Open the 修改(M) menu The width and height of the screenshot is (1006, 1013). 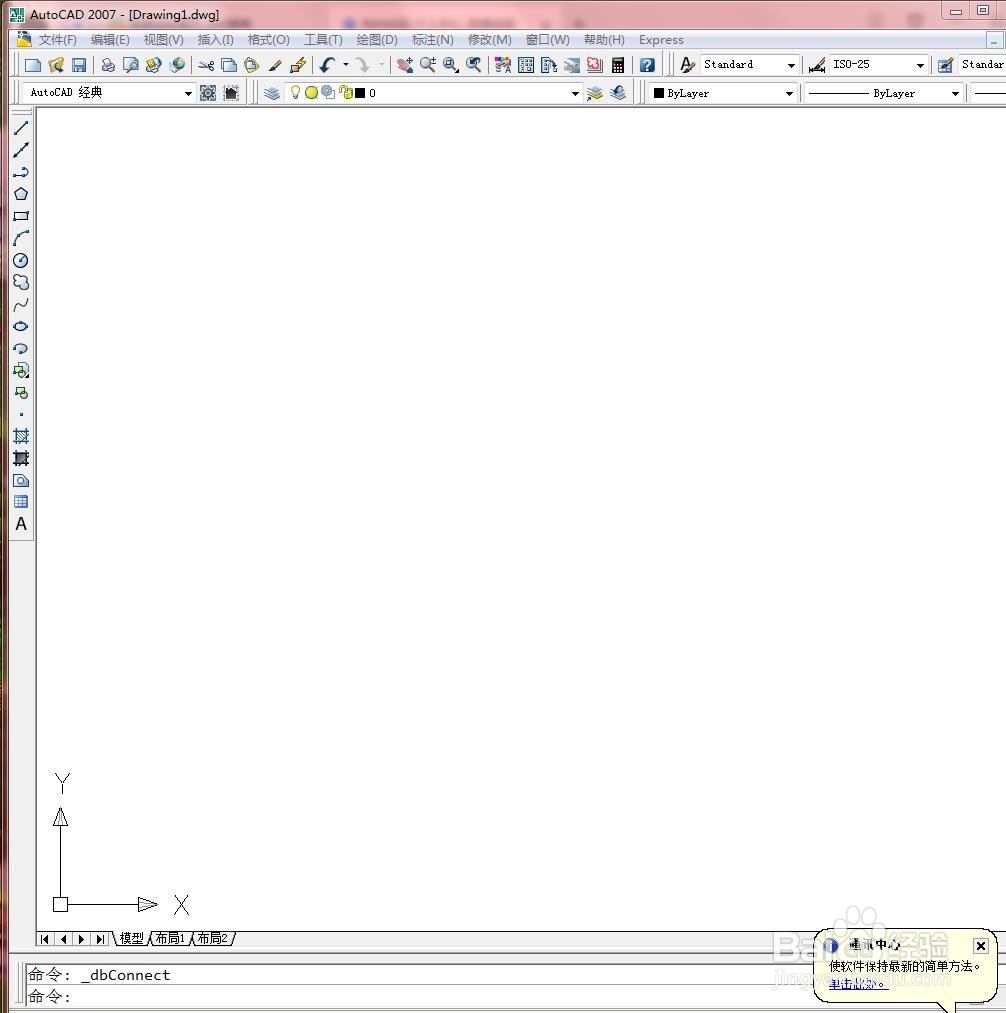[490, 39]
